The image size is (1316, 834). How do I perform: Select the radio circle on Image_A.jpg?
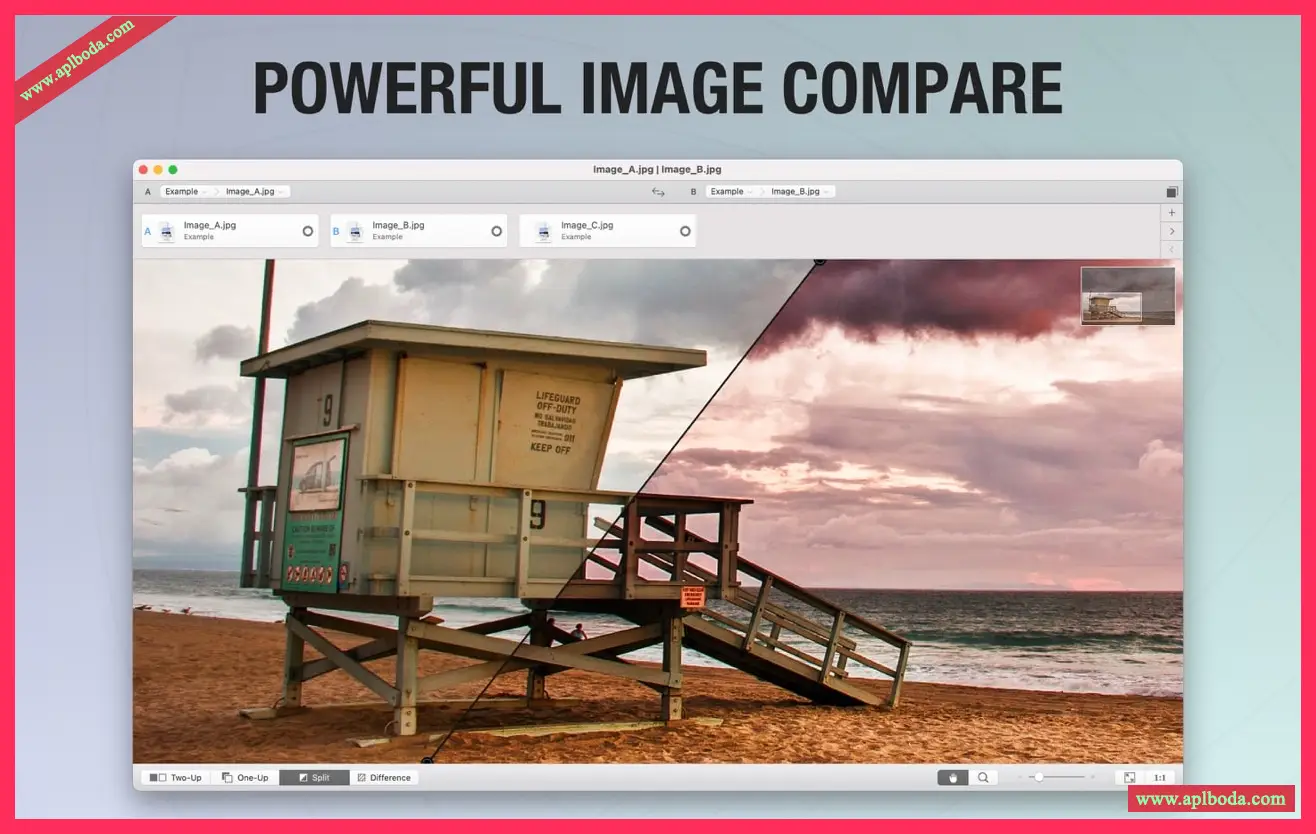tap(307, 231)
